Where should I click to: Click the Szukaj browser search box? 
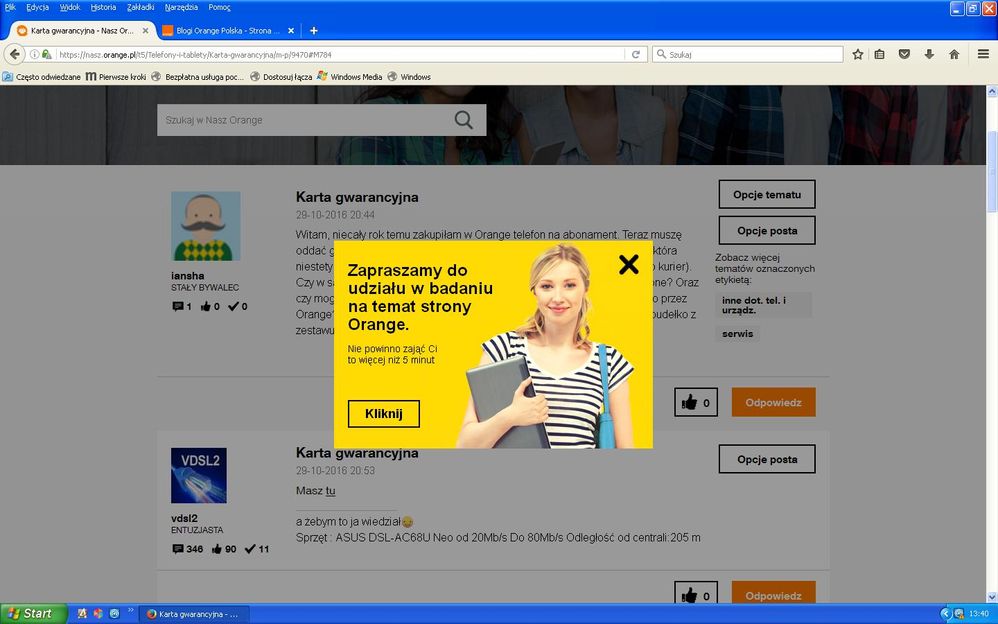748,55
